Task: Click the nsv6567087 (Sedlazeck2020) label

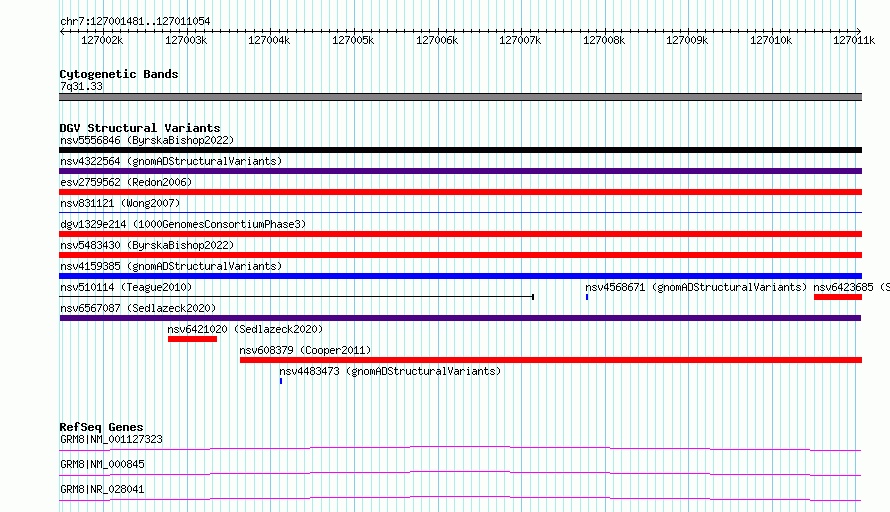Action: click(138, 308)
